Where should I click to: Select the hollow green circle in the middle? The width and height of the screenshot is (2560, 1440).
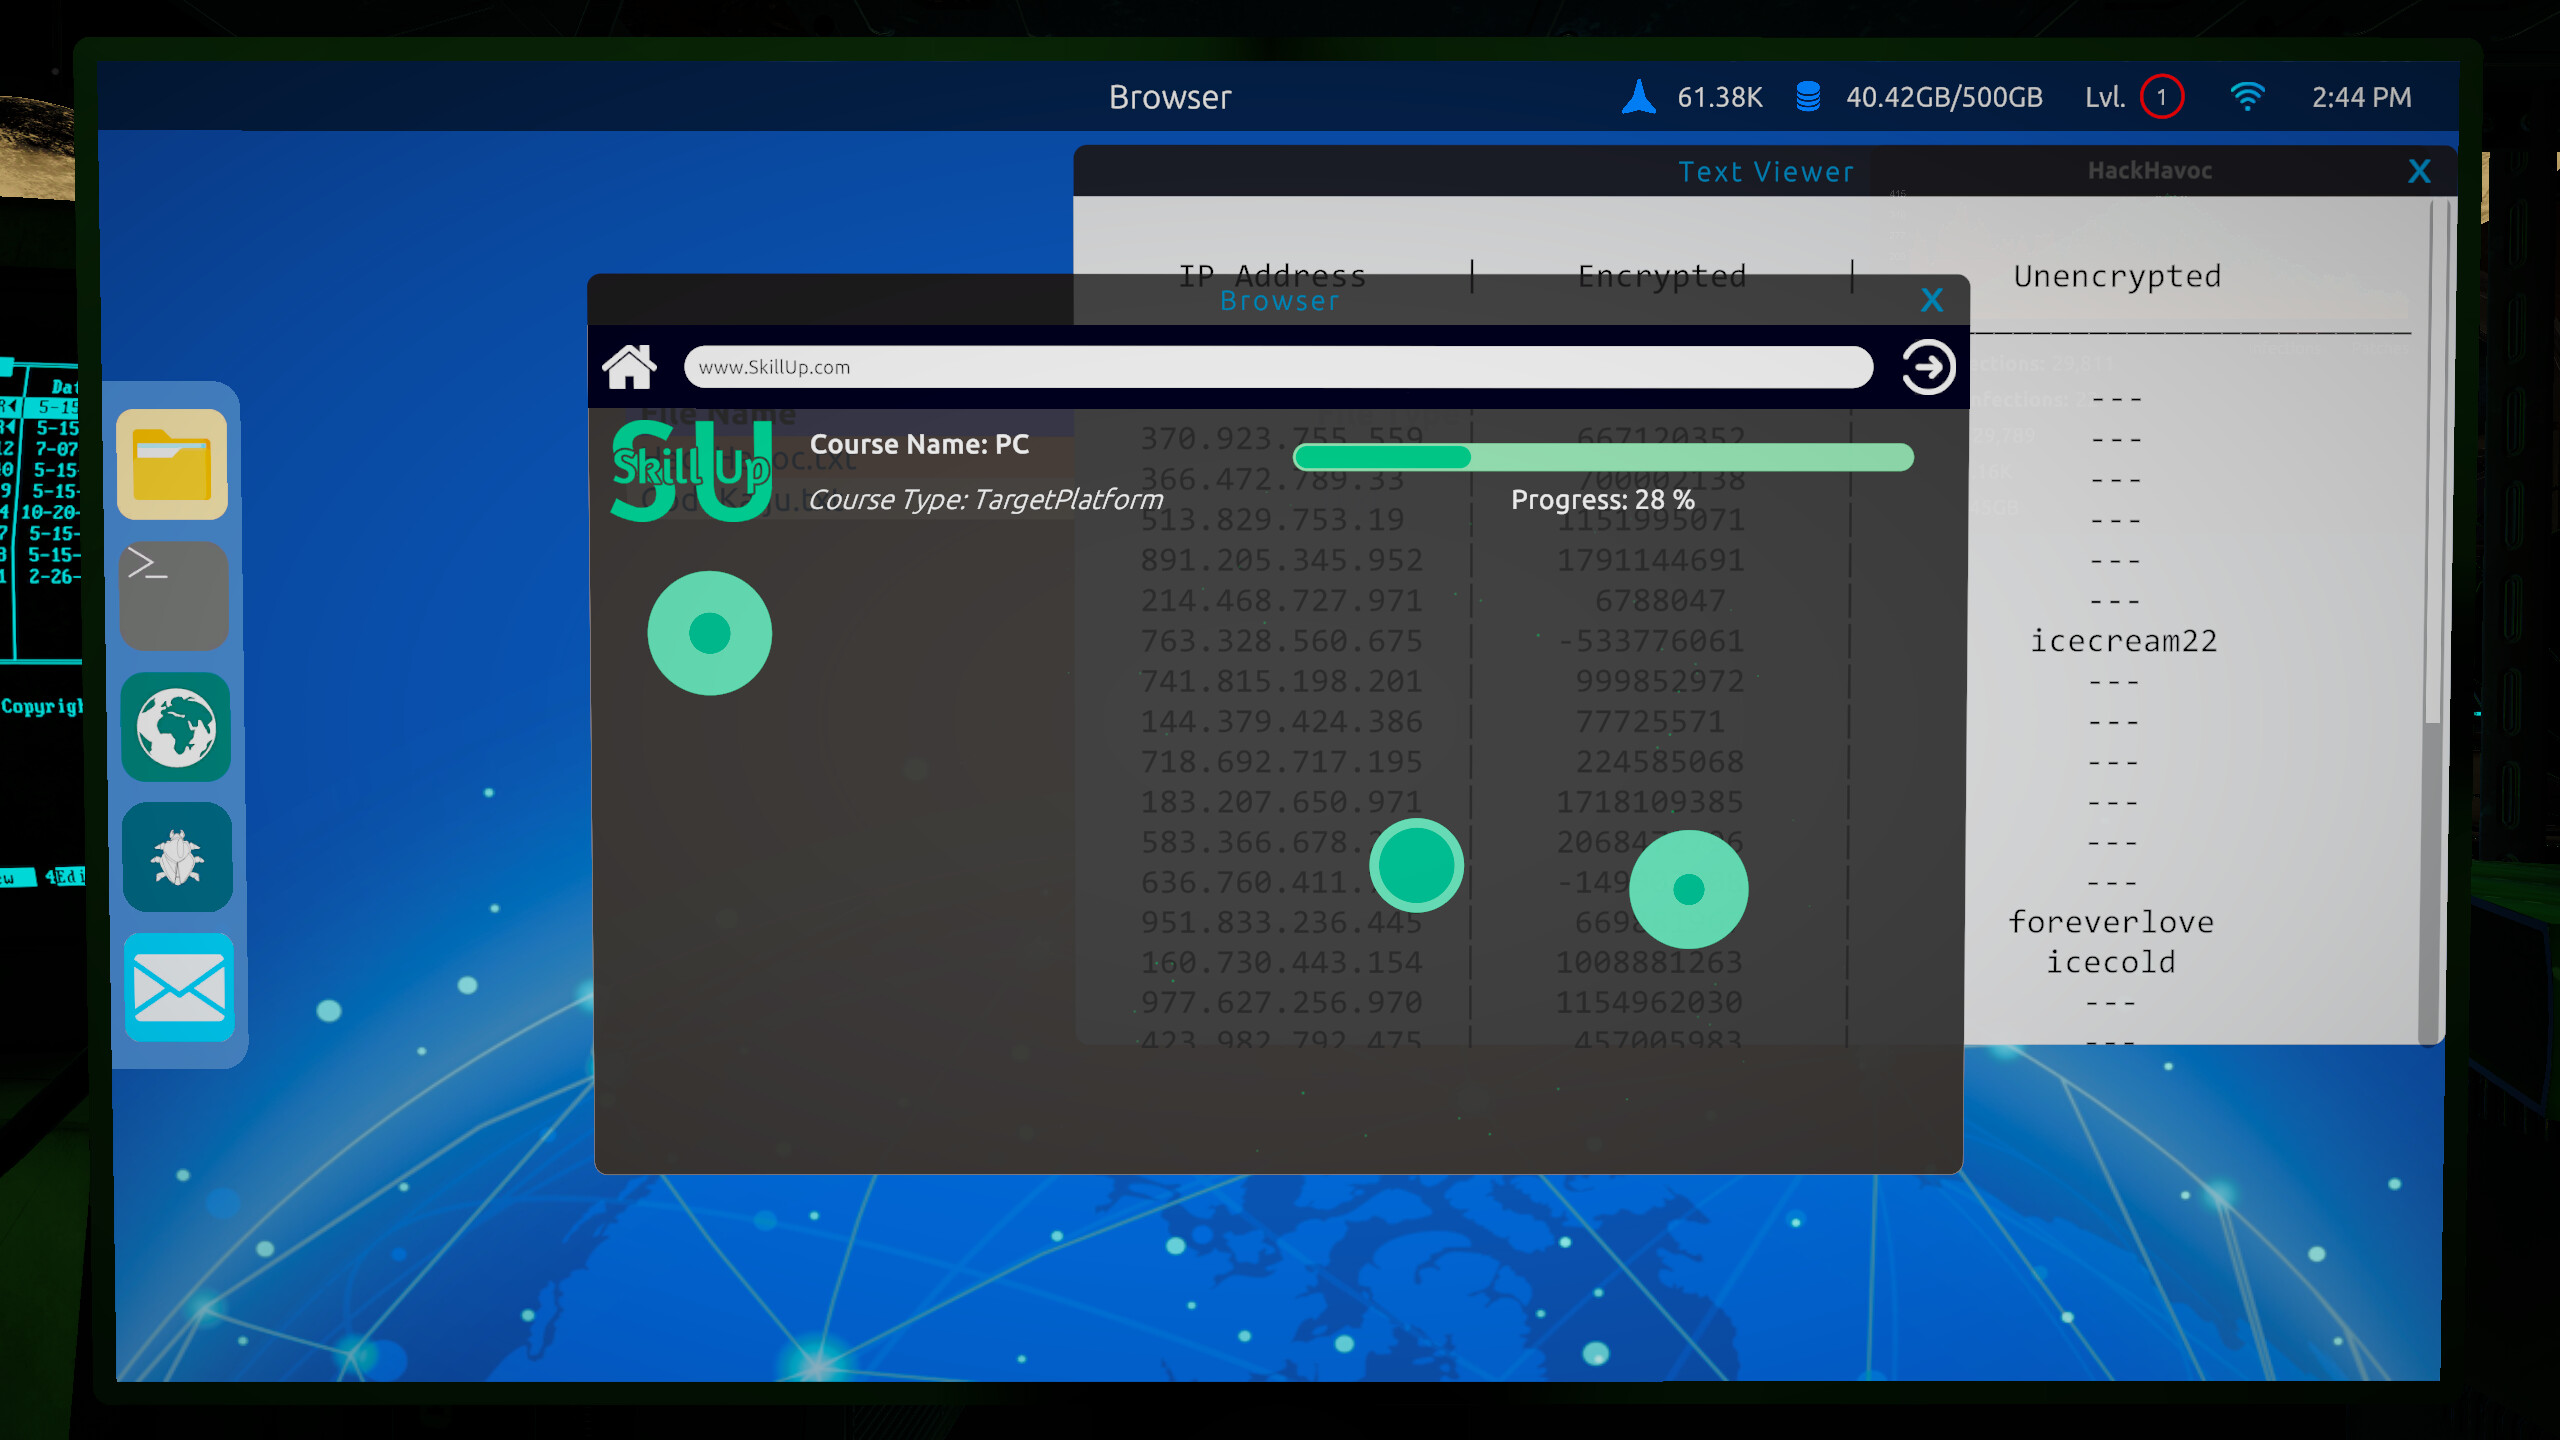pos(1416,865)
